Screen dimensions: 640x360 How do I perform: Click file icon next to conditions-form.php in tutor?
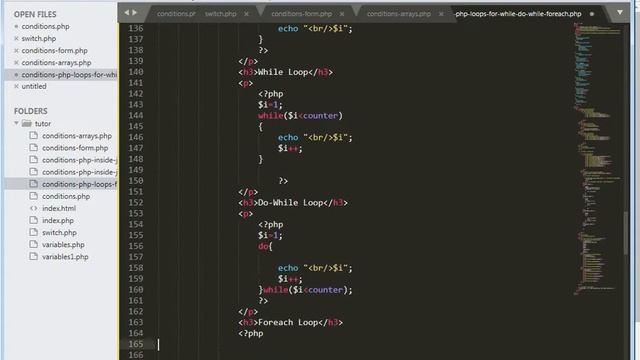tap(33, 147)
